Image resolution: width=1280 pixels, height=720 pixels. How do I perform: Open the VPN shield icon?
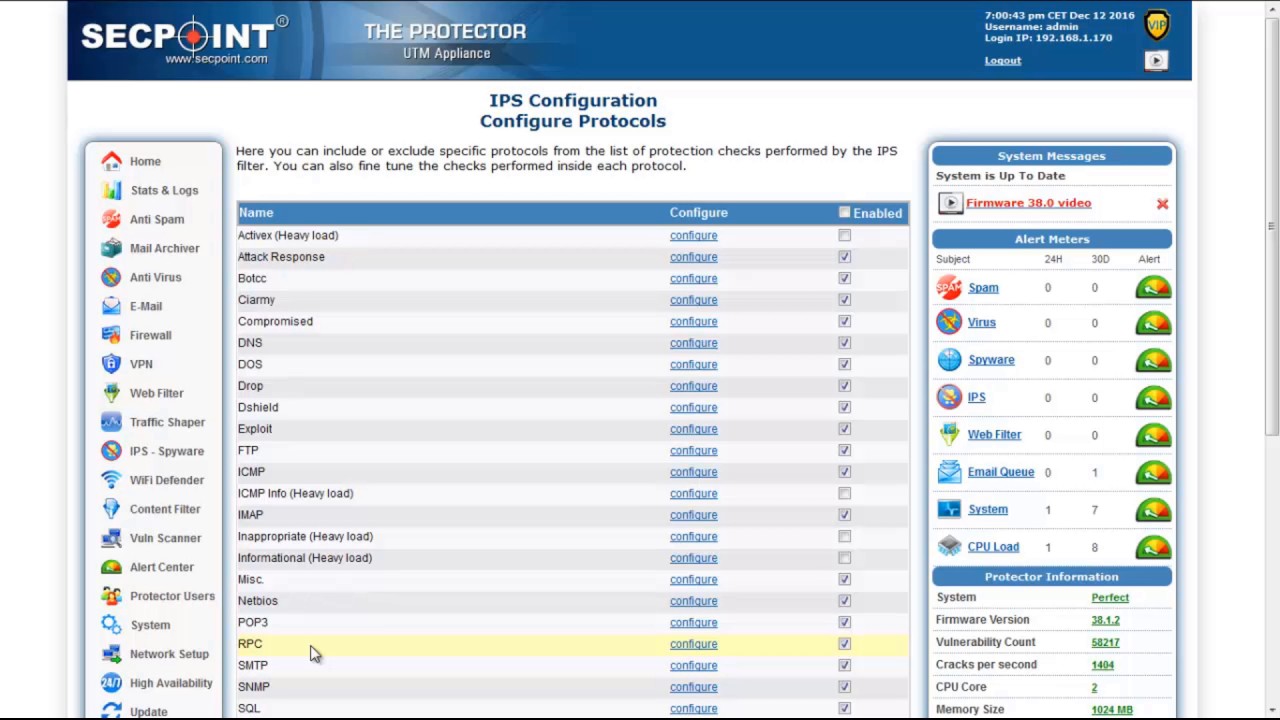coord(111,364)
